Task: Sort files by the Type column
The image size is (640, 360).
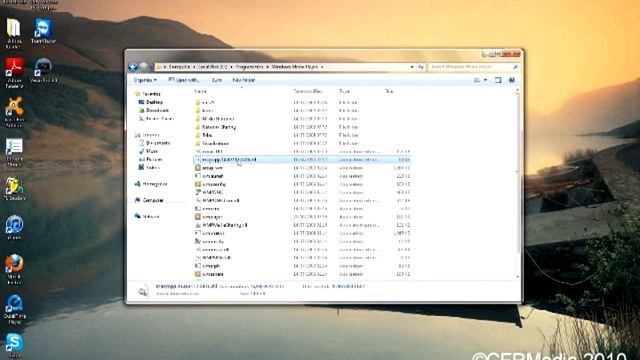Action: click(344, 91)
